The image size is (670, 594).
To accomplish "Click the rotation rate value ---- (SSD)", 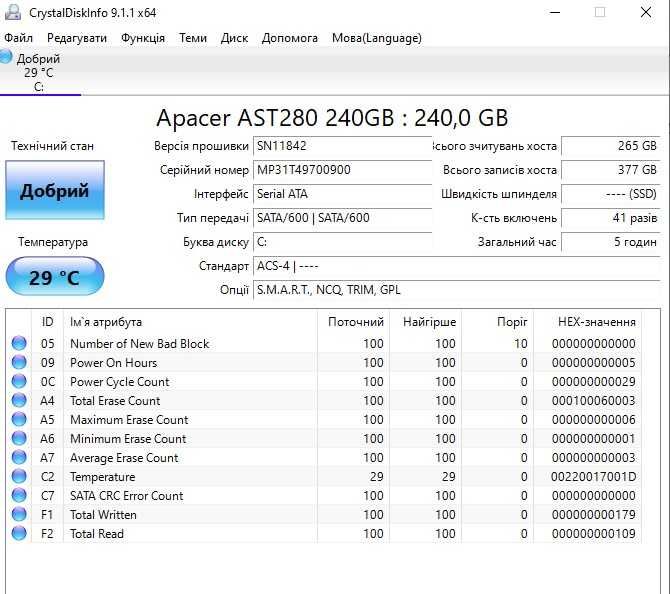I will click(x=611, y=194).
